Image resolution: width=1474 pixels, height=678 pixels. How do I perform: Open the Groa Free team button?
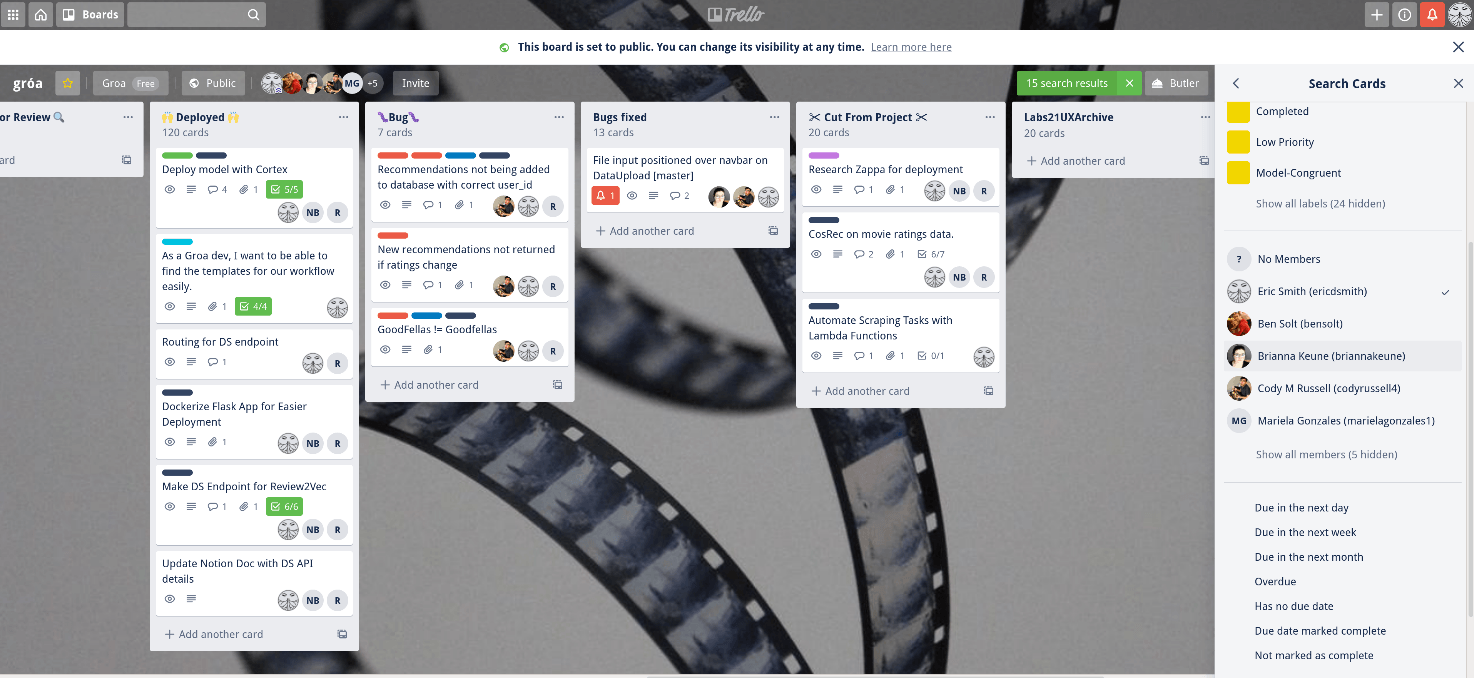130,83
